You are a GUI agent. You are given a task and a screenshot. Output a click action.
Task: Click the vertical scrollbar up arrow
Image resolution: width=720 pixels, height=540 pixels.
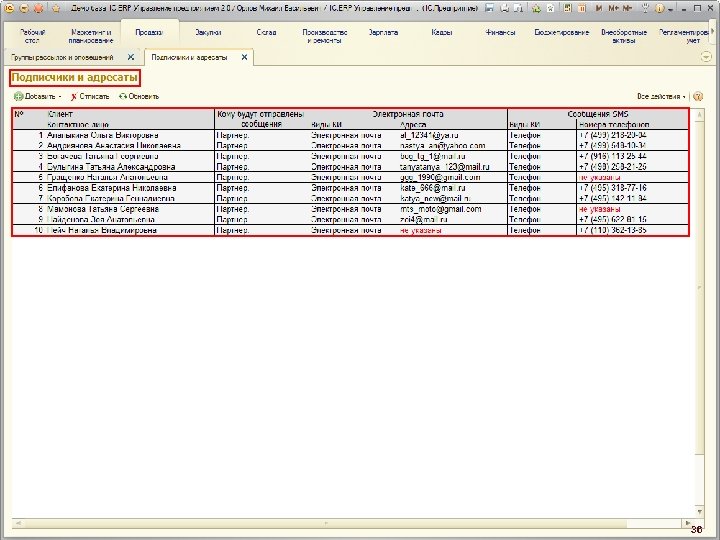pyautogui.click(x=699, y=114)
